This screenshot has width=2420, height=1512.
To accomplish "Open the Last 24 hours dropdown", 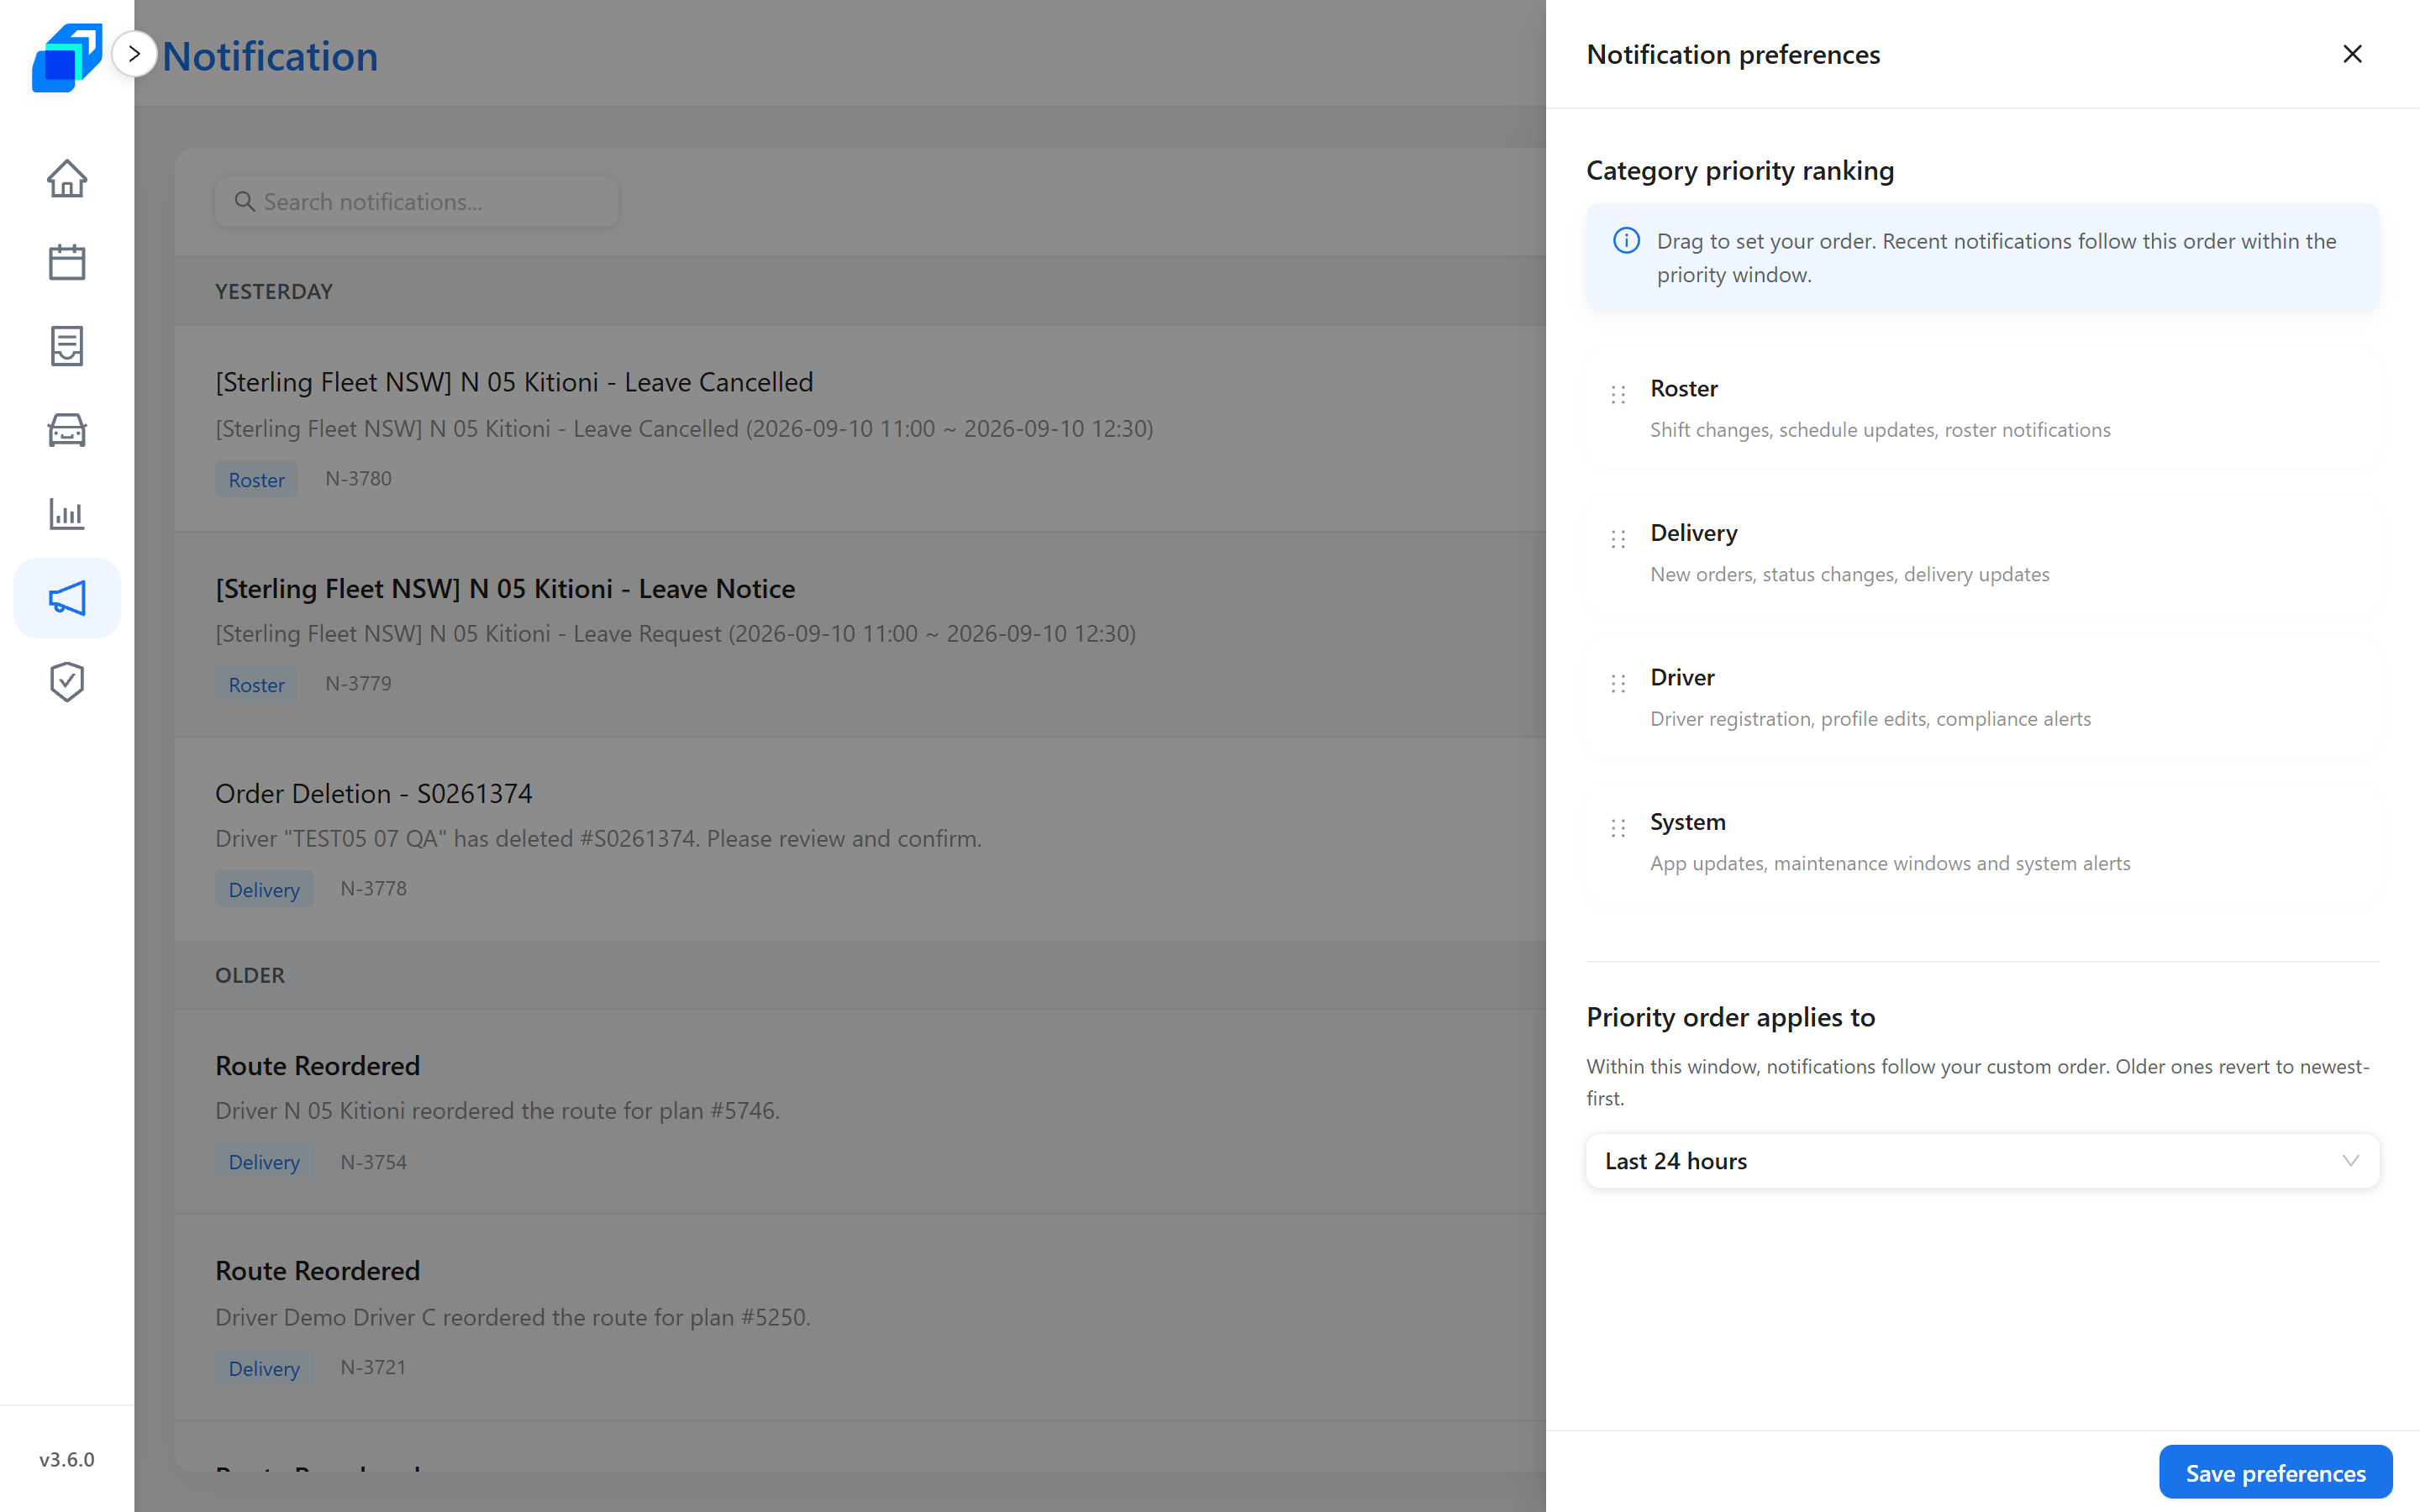I will coord(1982,1161).
